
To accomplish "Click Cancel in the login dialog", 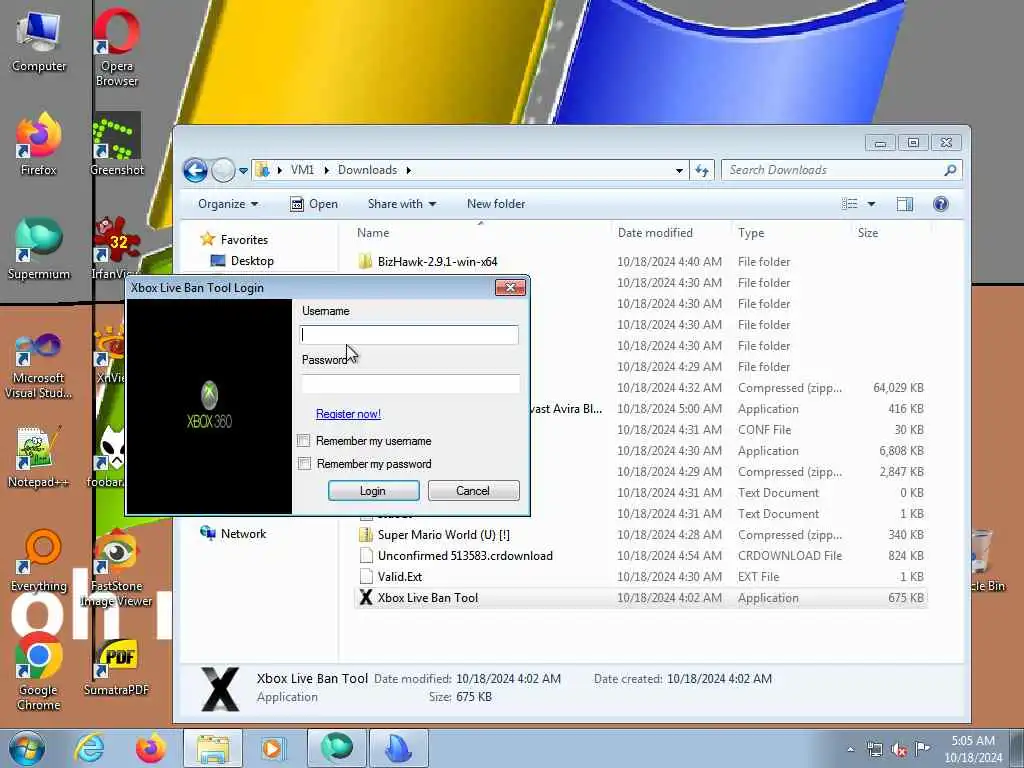I will click(x=473, y=491).
